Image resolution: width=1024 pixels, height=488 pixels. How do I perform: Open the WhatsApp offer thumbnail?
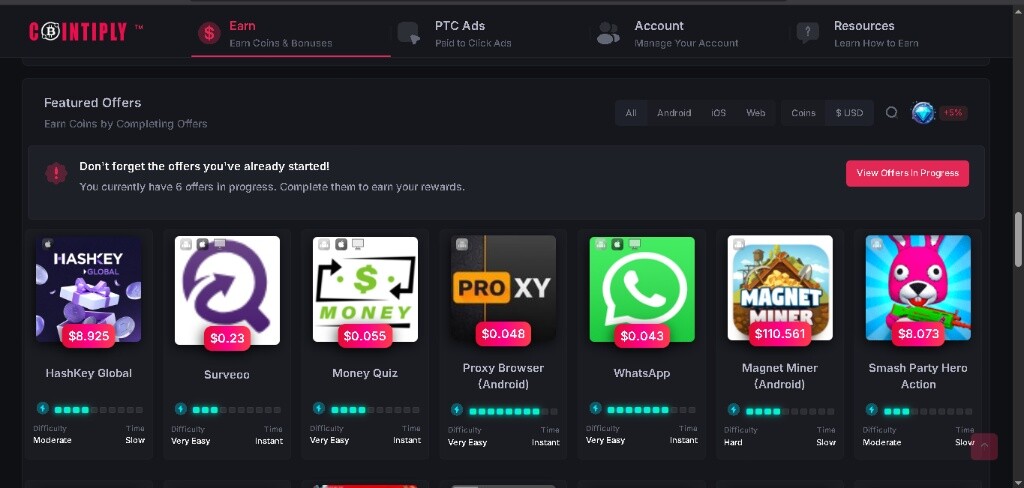[x=642, y=289]
